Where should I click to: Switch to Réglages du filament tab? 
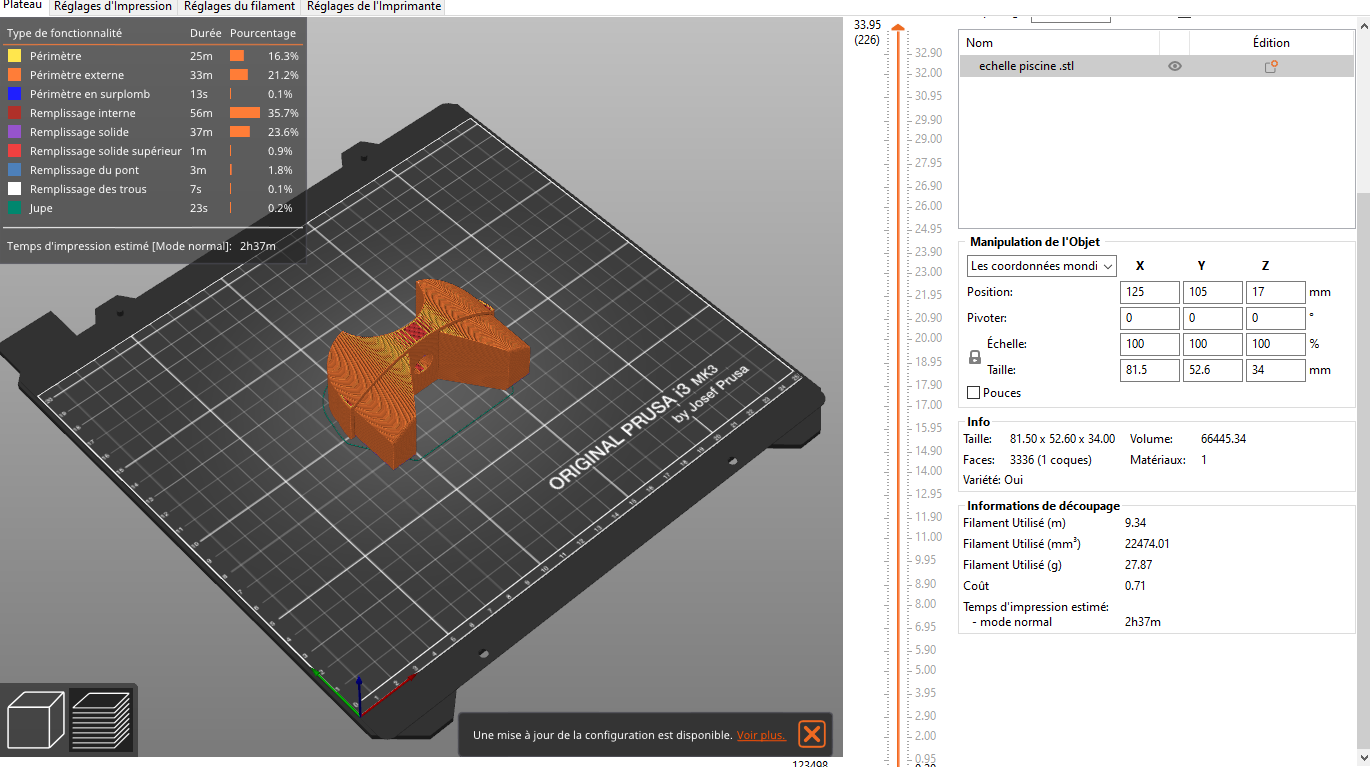pyautogui.click(x=240, y=6)
